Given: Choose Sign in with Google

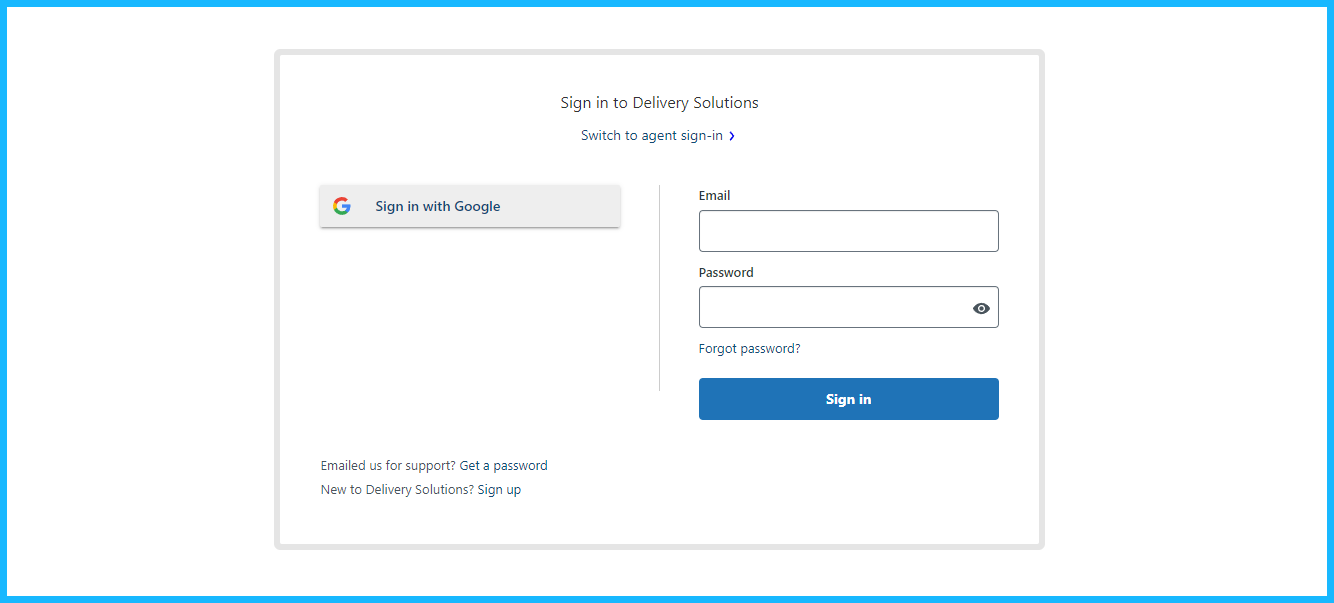Looking at the screenshot, I should point(470,206).
